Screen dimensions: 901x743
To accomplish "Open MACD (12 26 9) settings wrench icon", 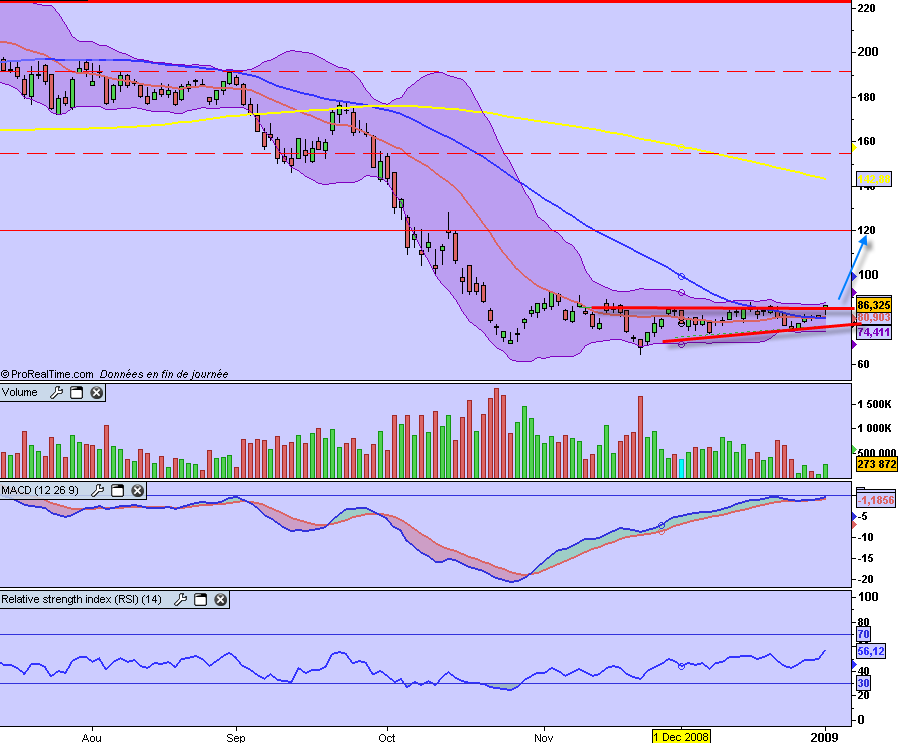I will click(98, 491).
